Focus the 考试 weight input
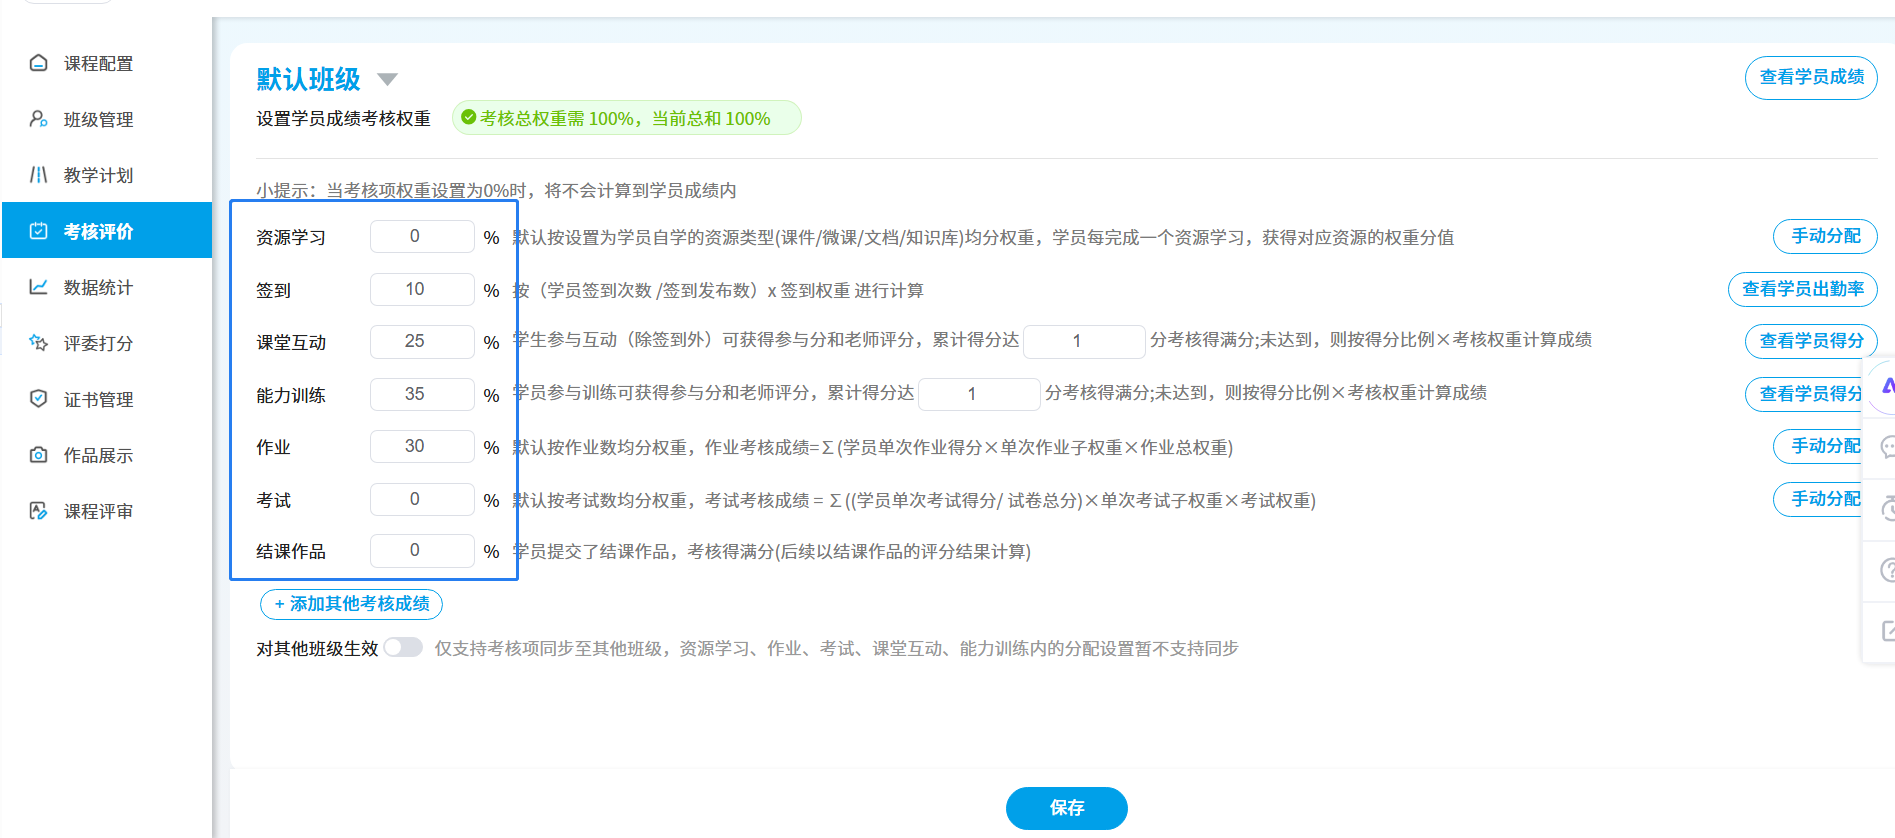This screenshot has width=1895, height=838. pyautogui.click(x=422, y=499)
